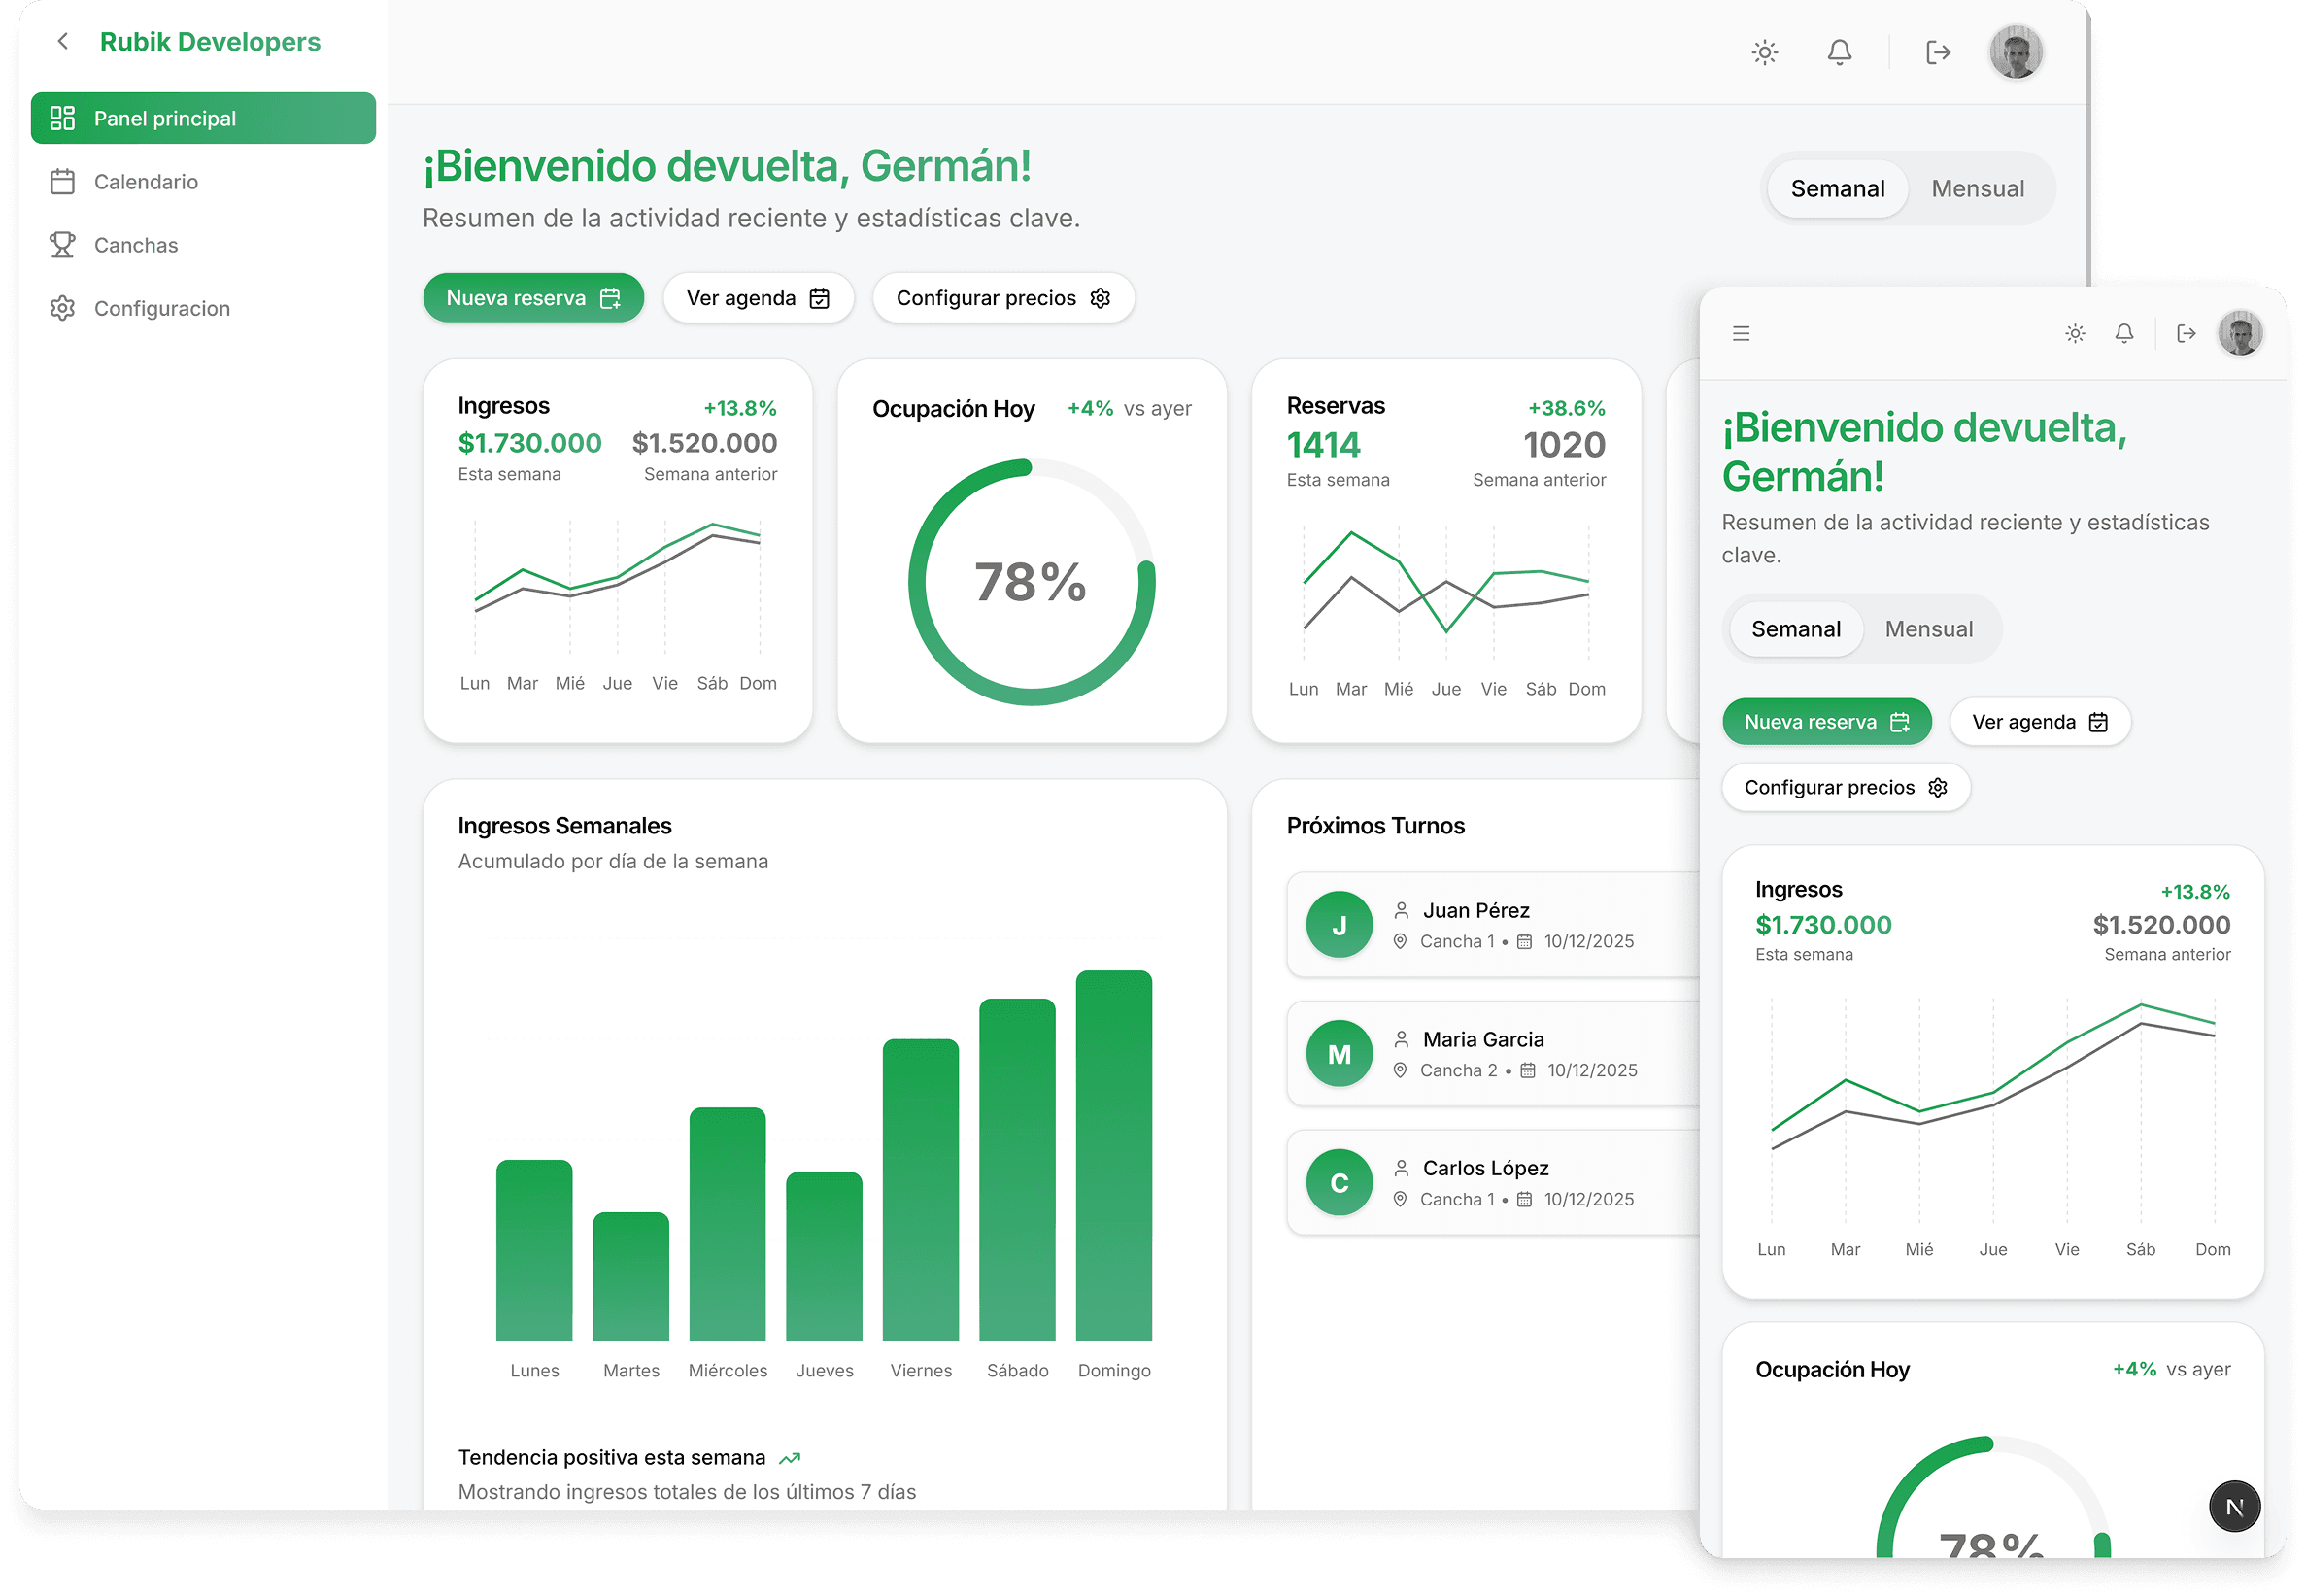Image resolution: width=2306 pixels, height=1596 pixels.
Task: Select Juan Pérez upcoming turn card
Action: point(1490,925)
